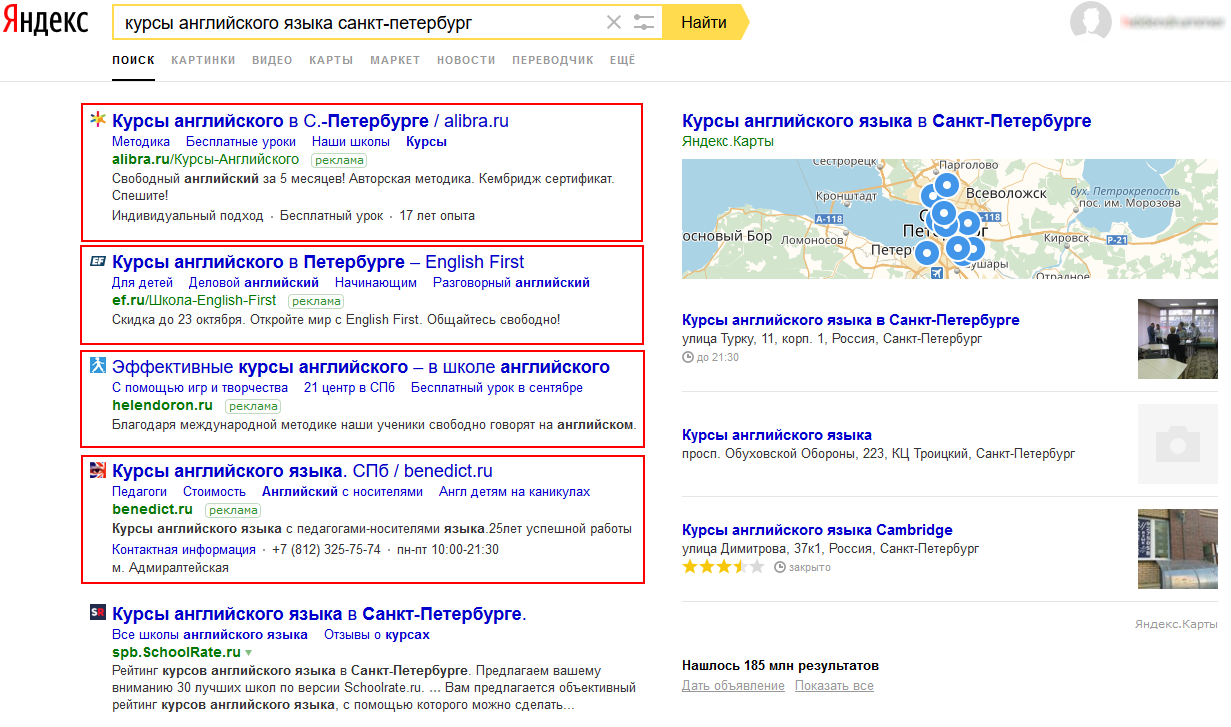
Task: Click the clock icon next to до 21:30
Action: [687, 357]
